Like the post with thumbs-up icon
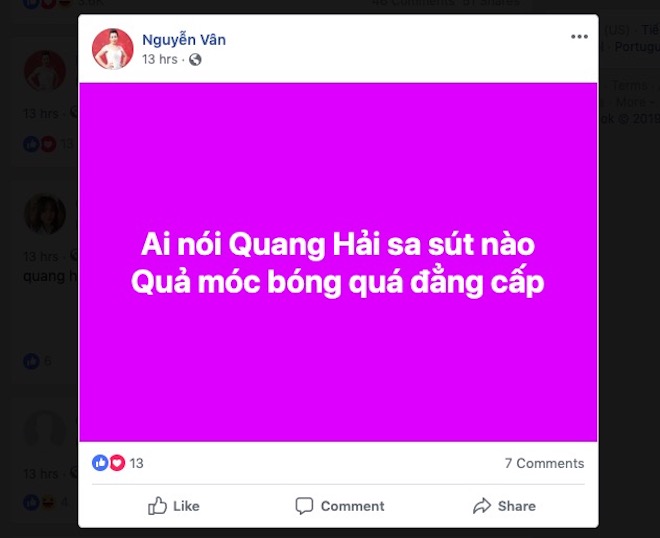 point(157,506)
